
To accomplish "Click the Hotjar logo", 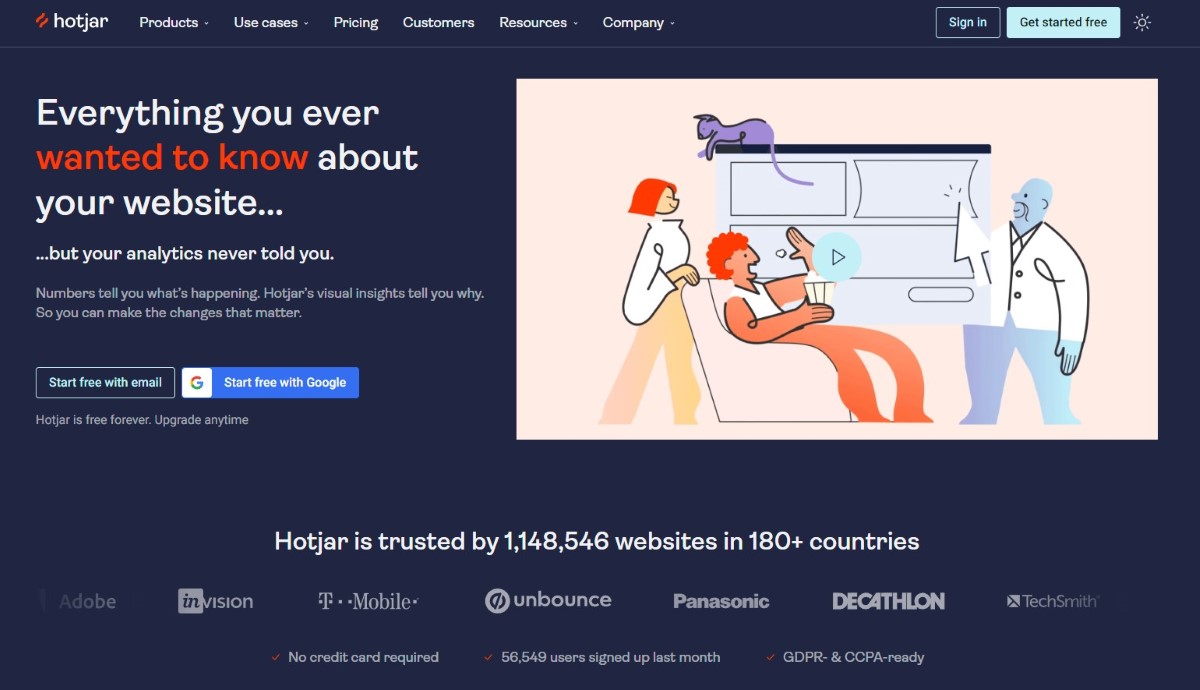I will (x=72, y=22).
